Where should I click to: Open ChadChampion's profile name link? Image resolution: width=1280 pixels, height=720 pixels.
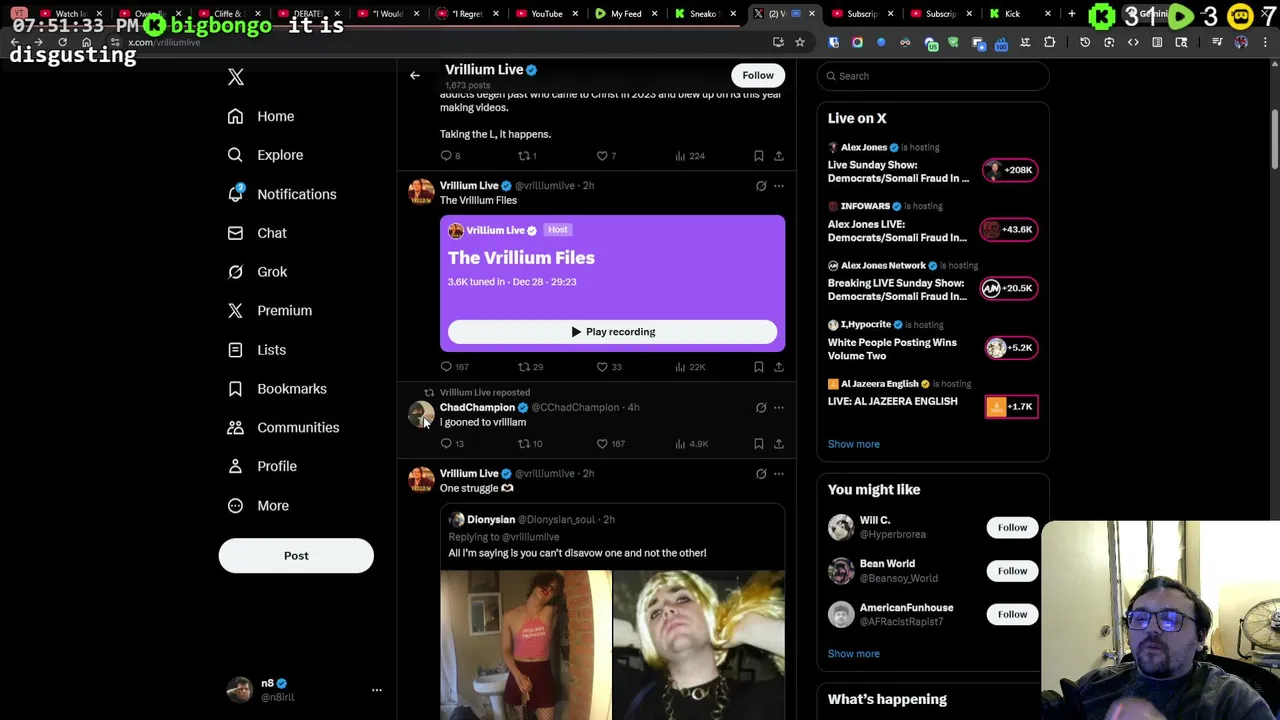(x=477, y=408)
